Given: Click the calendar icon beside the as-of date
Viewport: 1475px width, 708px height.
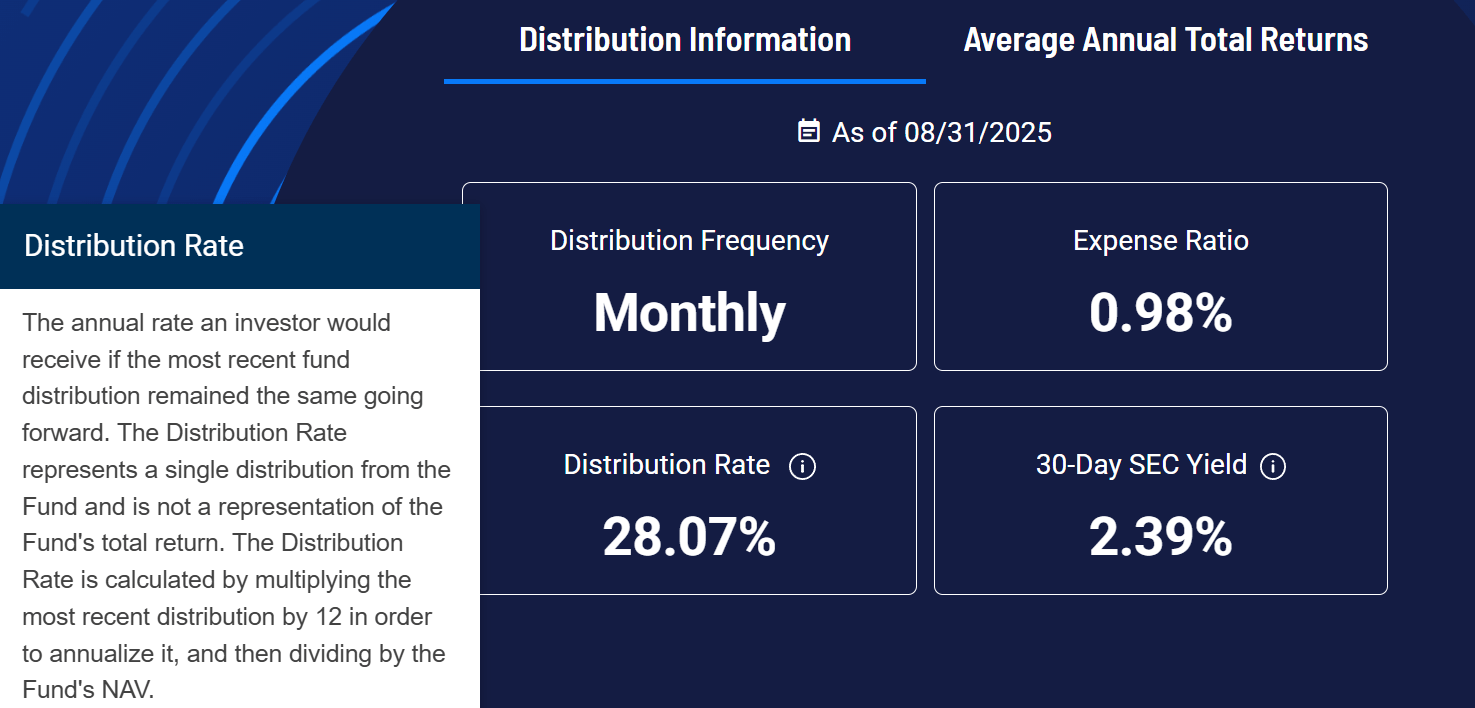Looking at the screenshot, I should (810, 130).
